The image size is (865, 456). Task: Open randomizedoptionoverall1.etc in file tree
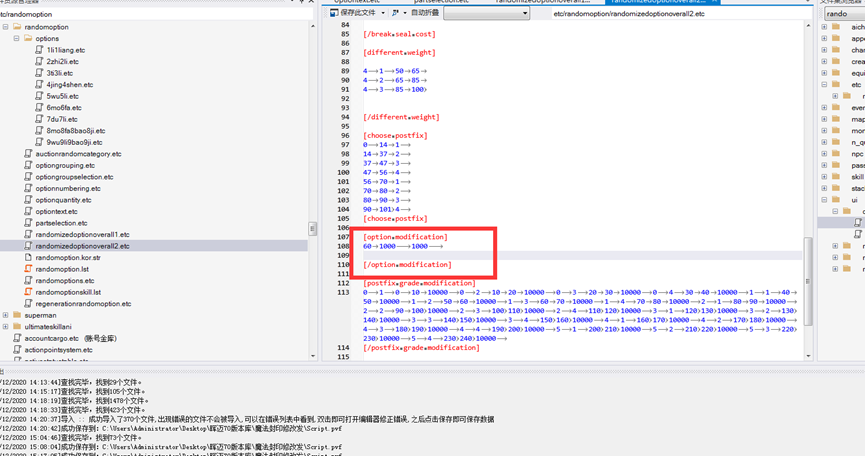(82, 234)
